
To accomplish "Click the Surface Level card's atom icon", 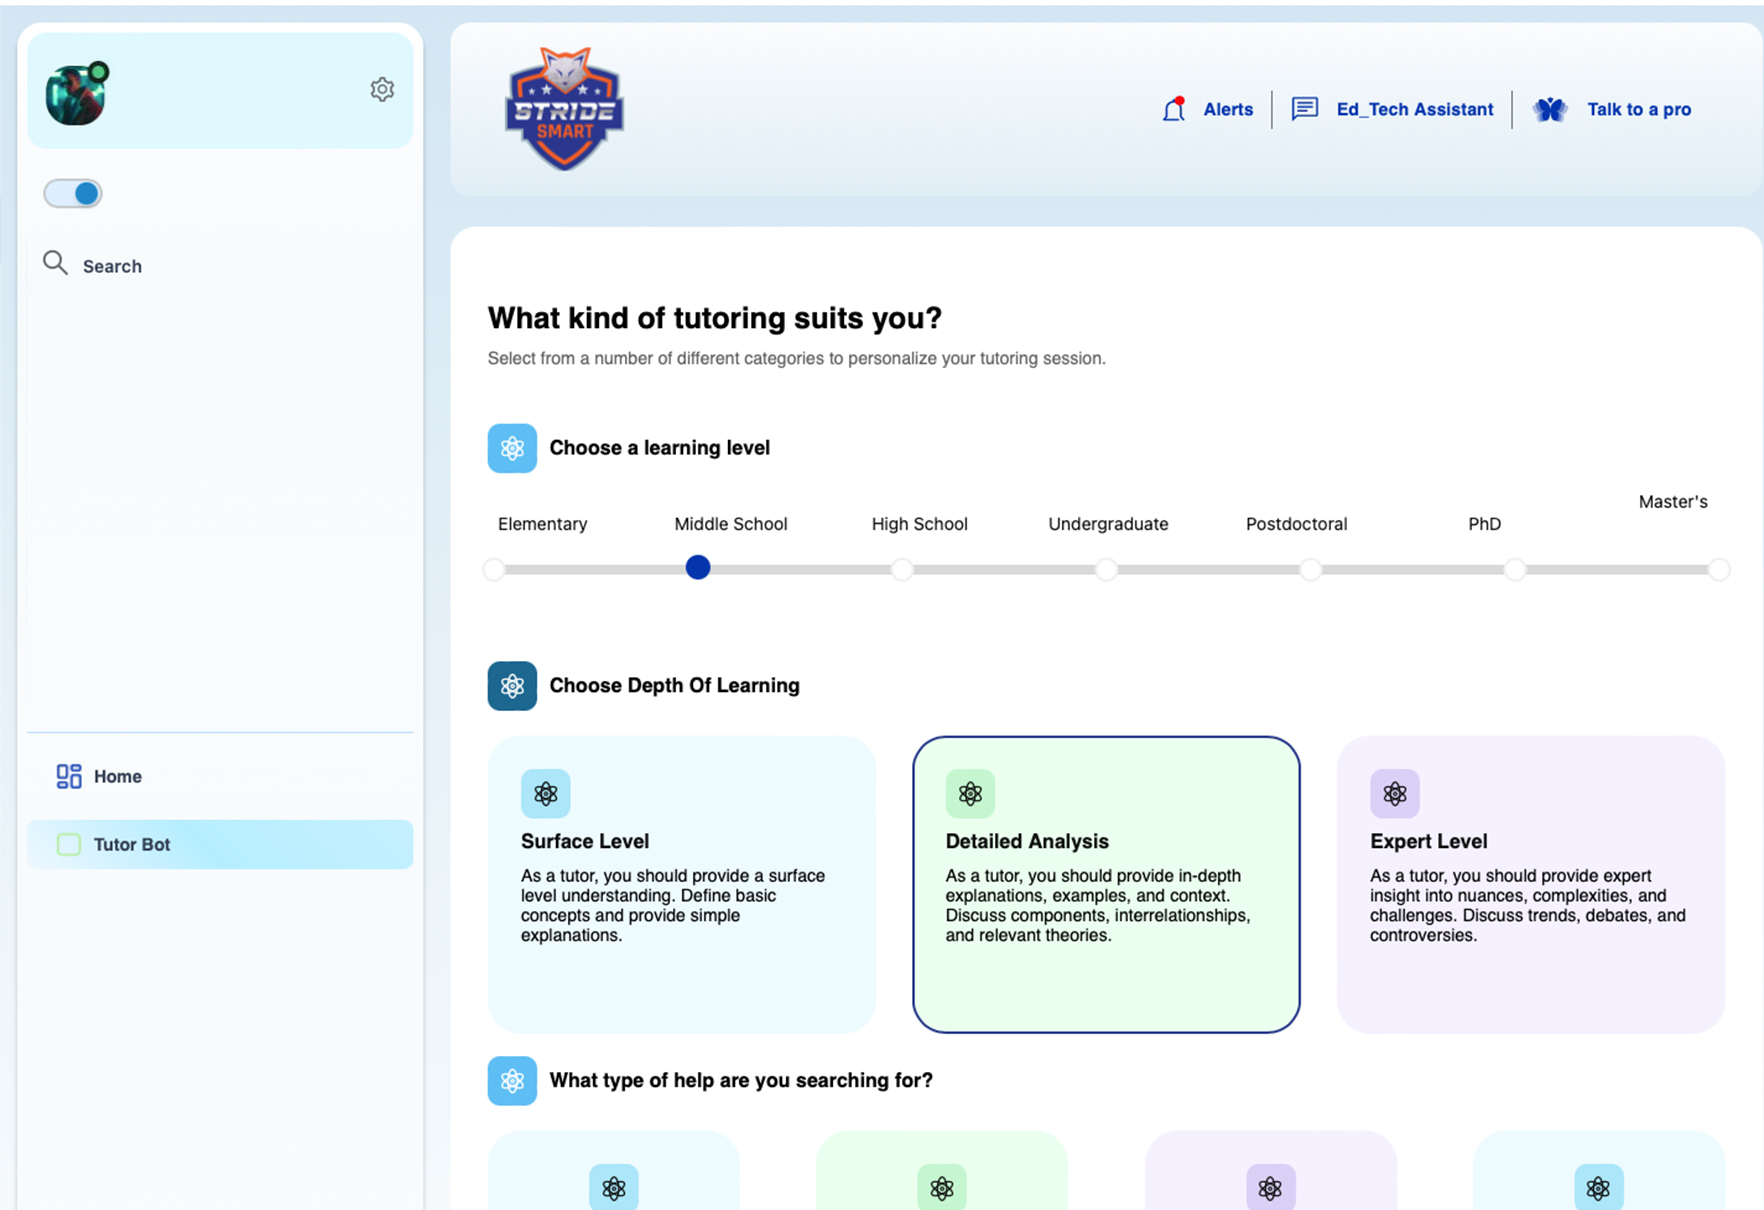I will [x=546, y=794].
